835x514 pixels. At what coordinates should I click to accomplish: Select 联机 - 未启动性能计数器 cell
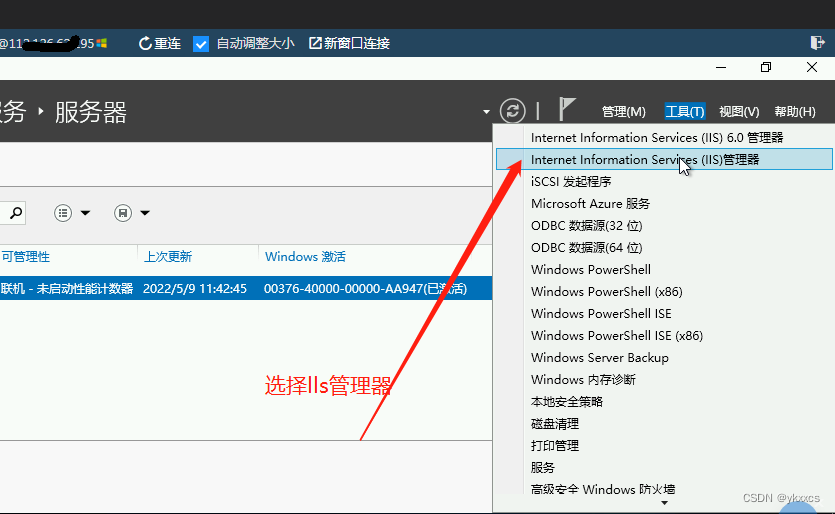[67, 289]
